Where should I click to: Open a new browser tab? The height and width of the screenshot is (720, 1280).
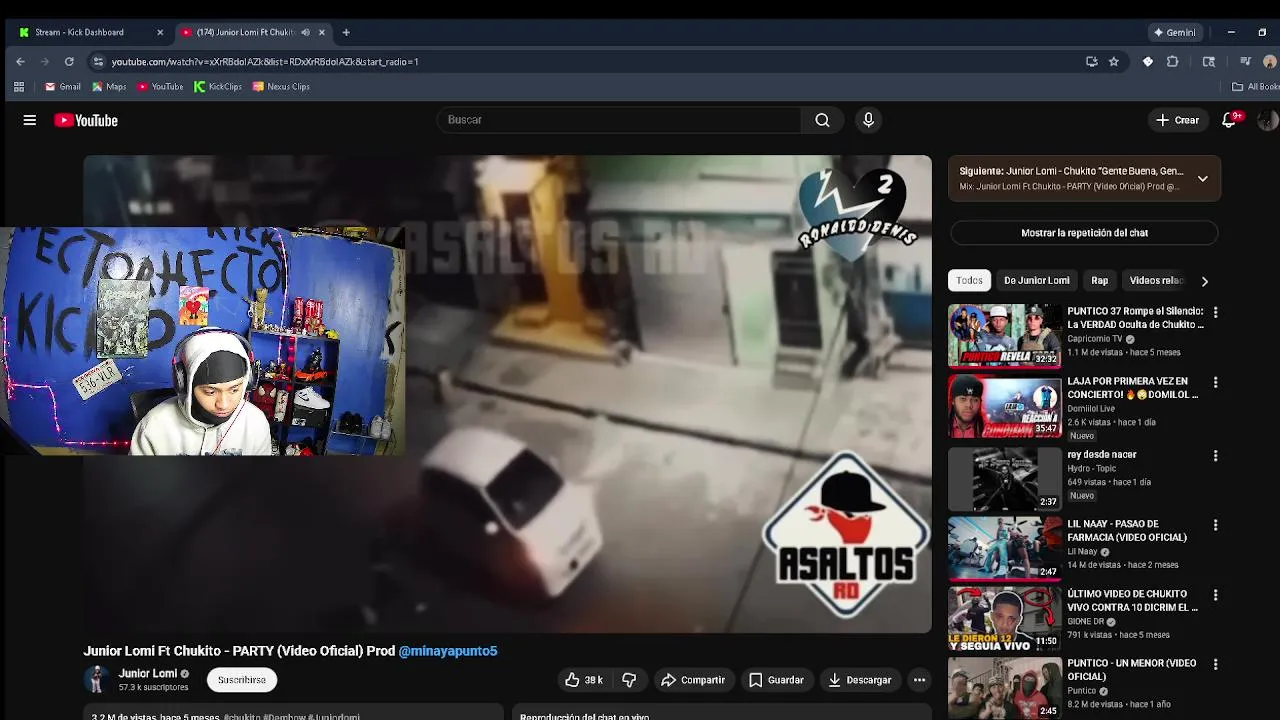pos(346,32)
